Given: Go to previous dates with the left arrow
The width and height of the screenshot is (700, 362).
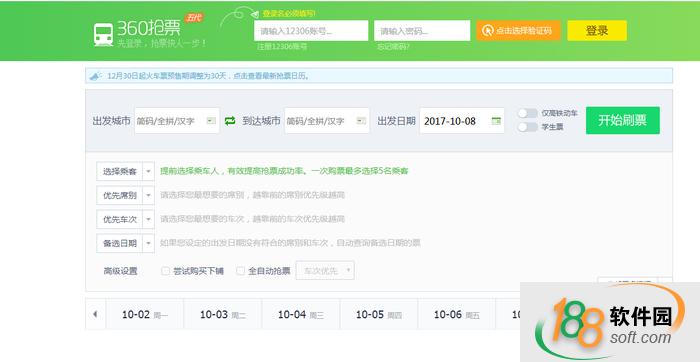Looking at the screenshot, I should [95, 314].
